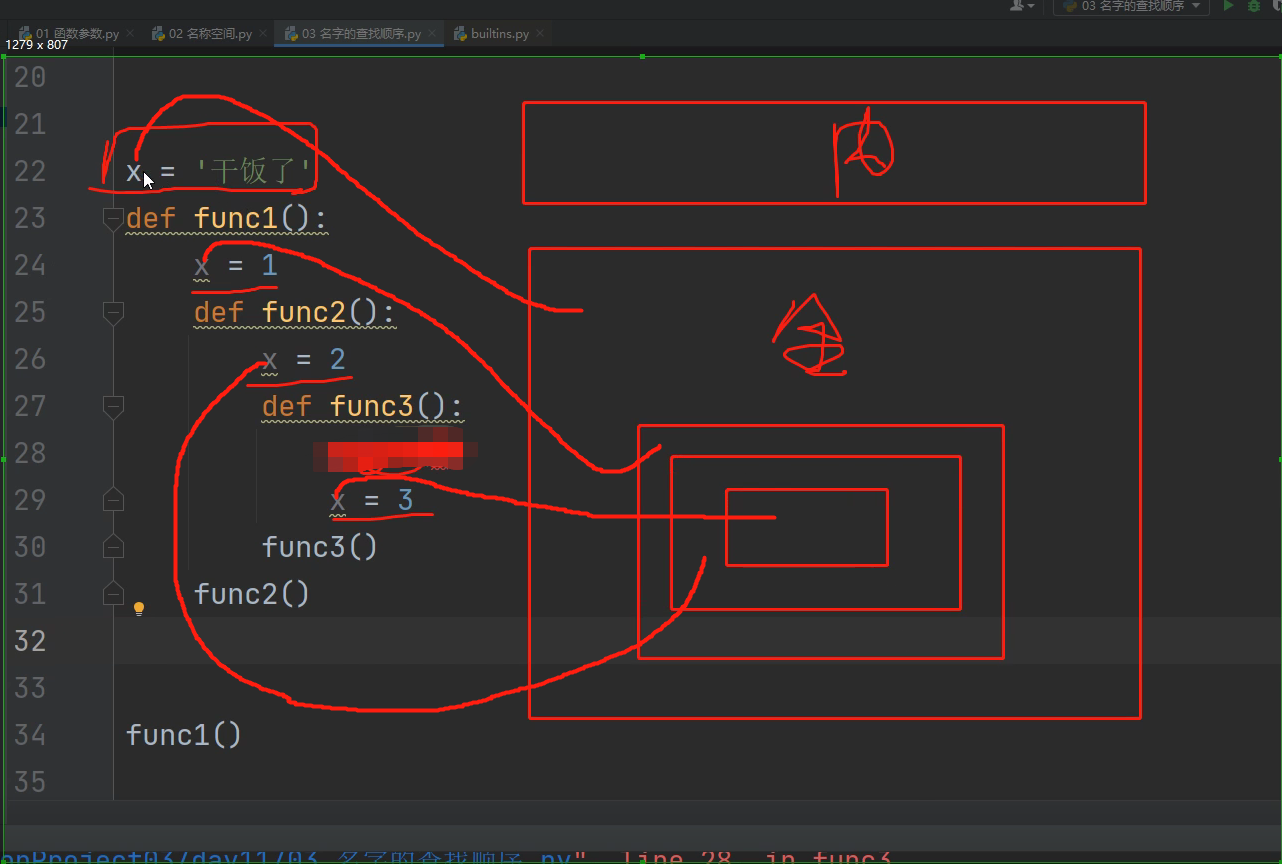The width and height of the screenshot is (1282, 864).
Task: Open the run configuration dropdown 03 名字的查找顺序
Action: click(x=1131, y=6)
